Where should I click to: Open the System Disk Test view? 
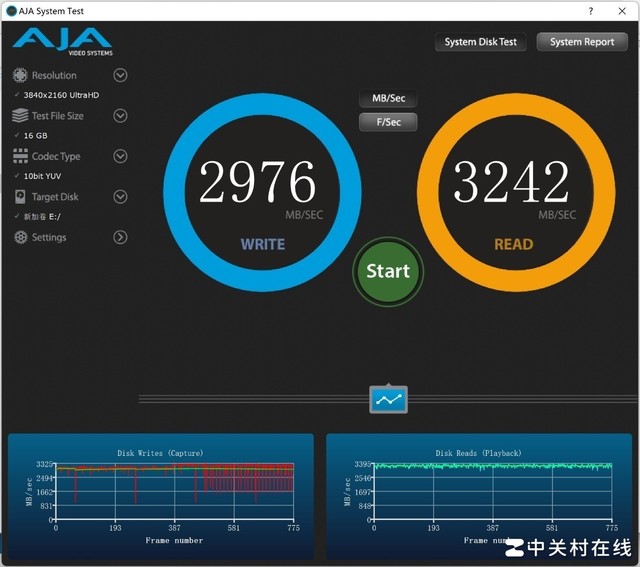point(481,42)
